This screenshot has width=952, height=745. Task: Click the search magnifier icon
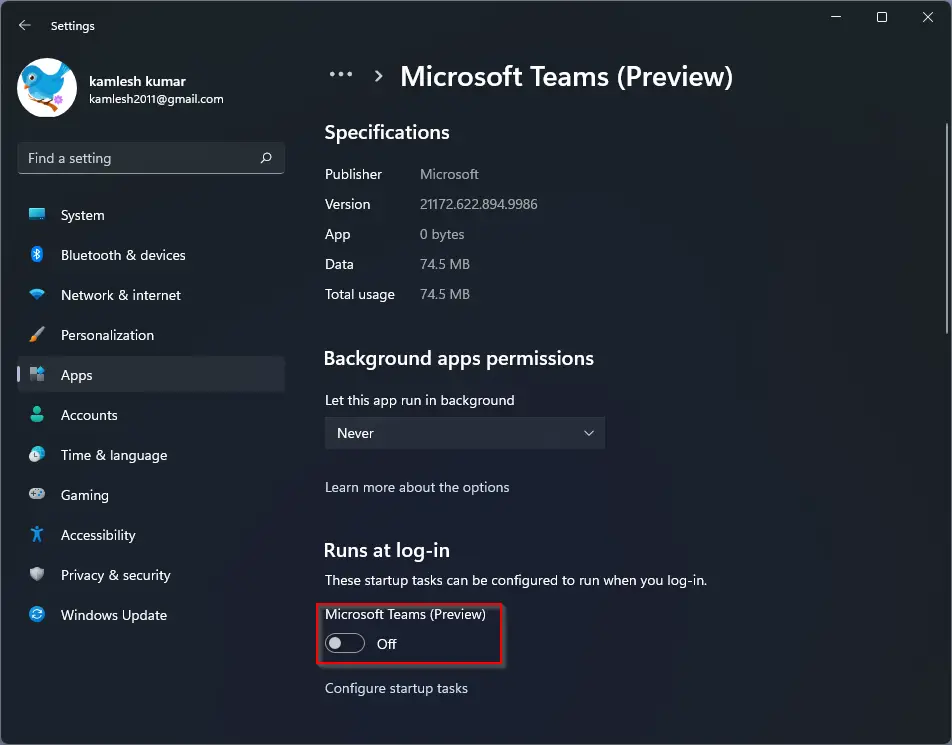point(266,158)
